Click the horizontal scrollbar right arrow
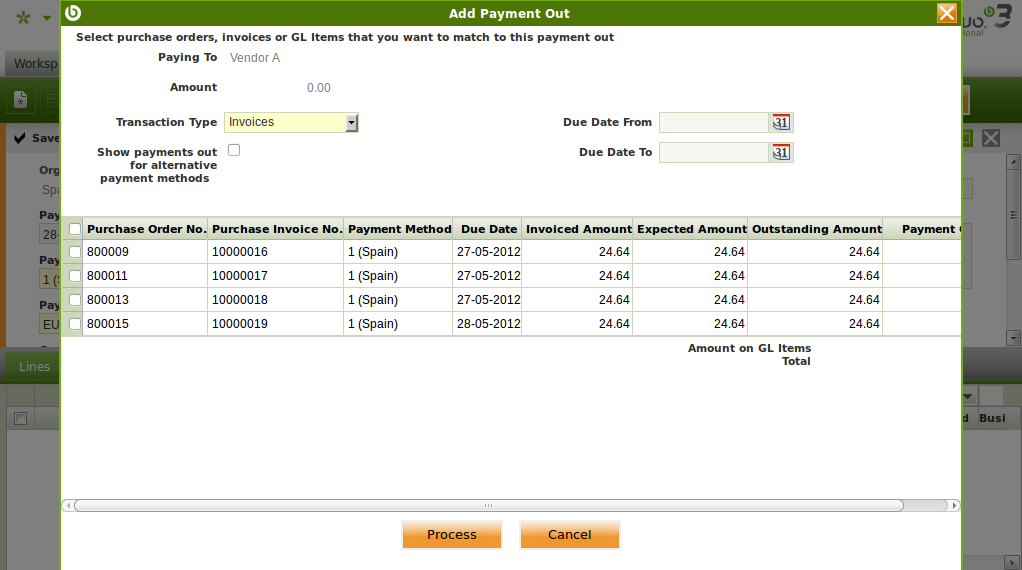Screen dimensions: 1022x570 (954, 506)
